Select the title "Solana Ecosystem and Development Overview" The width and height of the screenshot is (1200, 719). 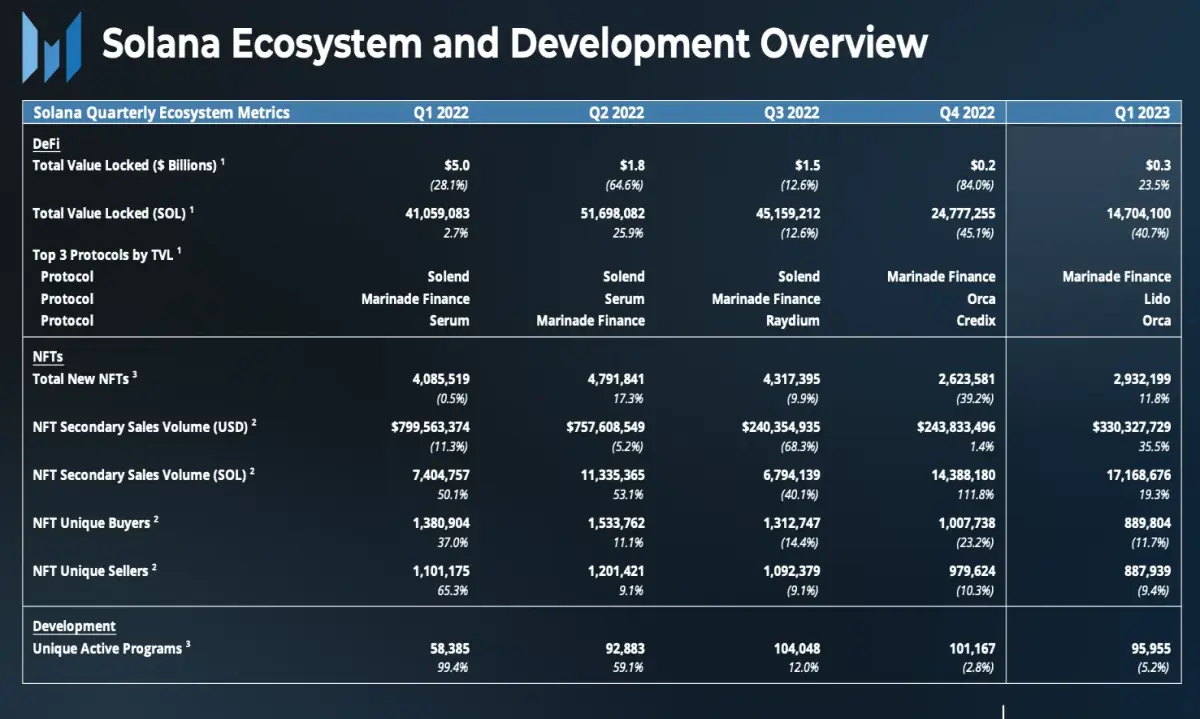pos(515,44)
